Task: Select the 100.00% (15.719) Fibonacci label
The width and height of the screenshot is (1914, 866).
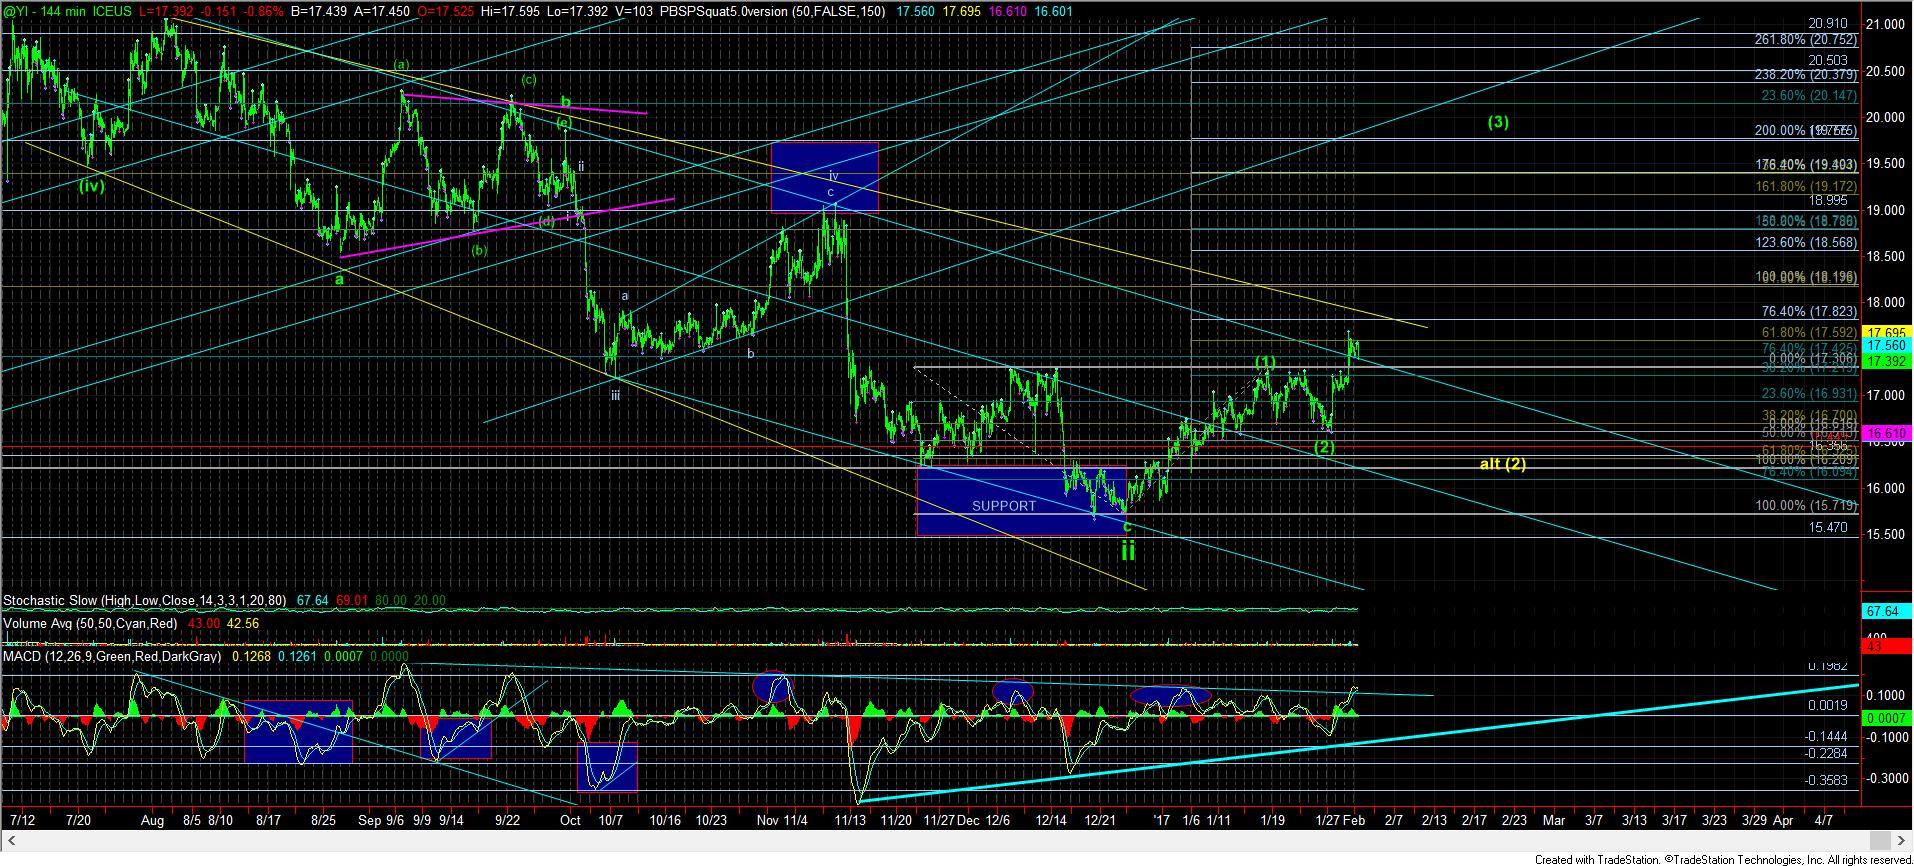Action: [x=1806, y=506]
